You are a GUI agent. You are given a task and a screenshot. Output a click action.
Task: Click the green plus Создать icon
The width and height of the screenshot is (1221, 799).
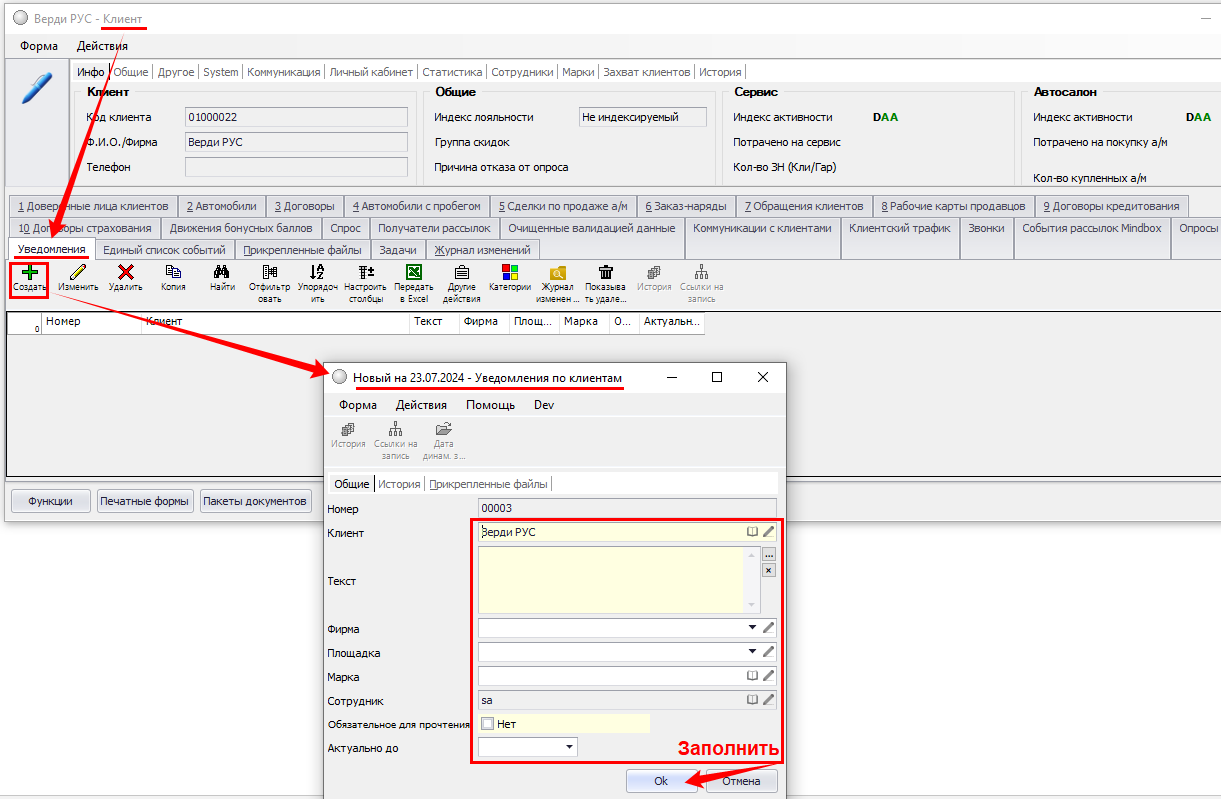[29, 272]
